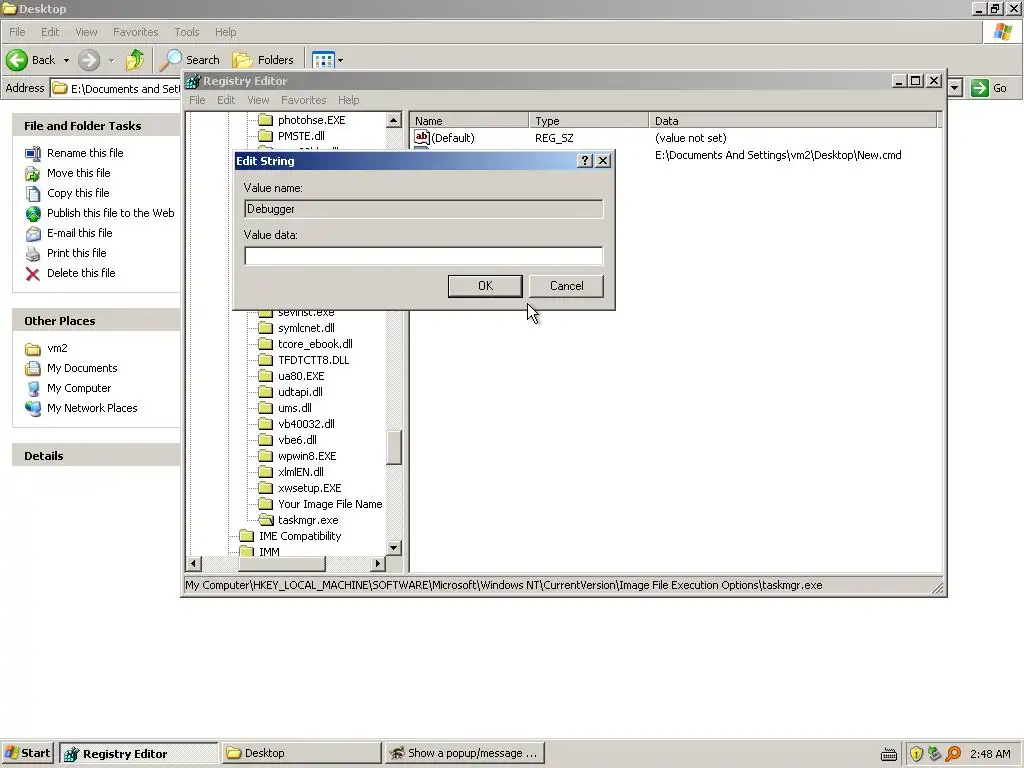
Task: Click the Value name field showing Debugger
Action: click(x=423, y=209)
